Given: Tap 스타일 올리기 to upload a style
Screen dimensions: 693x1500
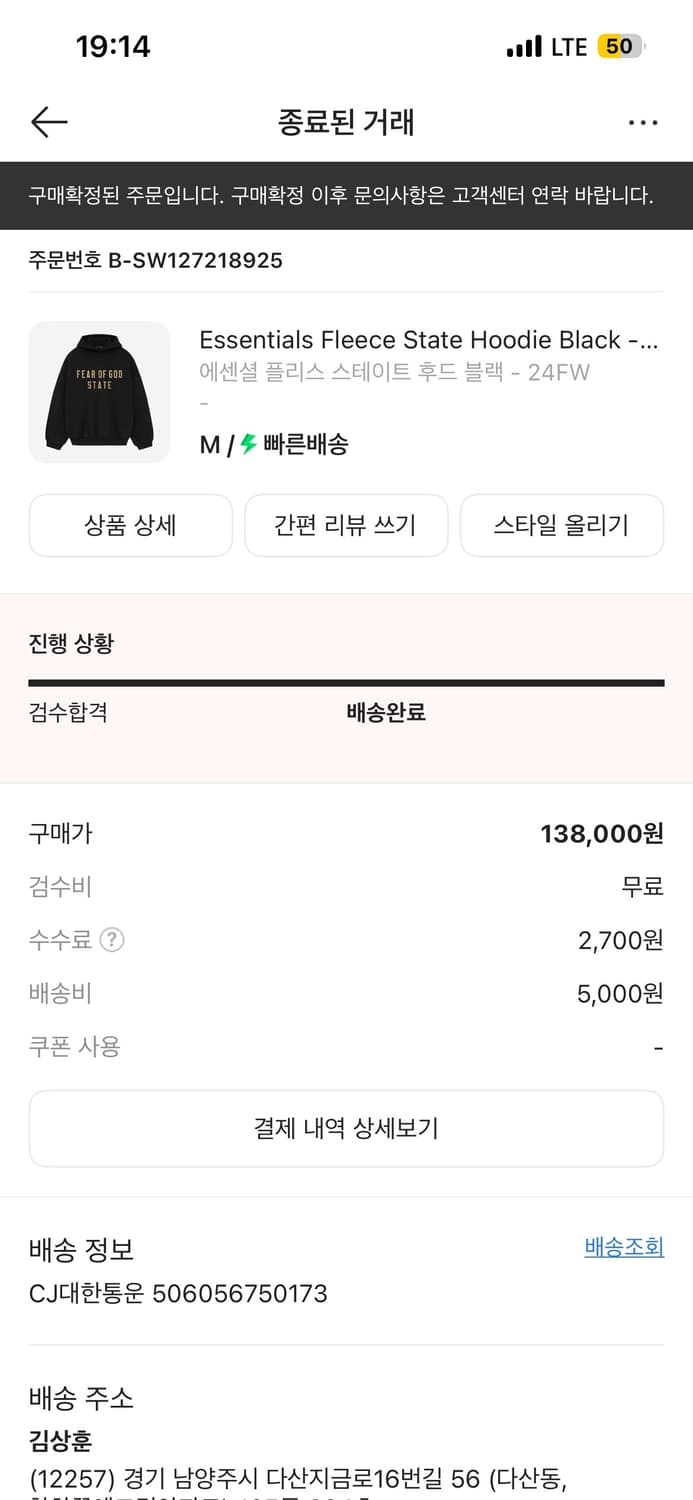Looking at the screenshot, I should point(561,525).
